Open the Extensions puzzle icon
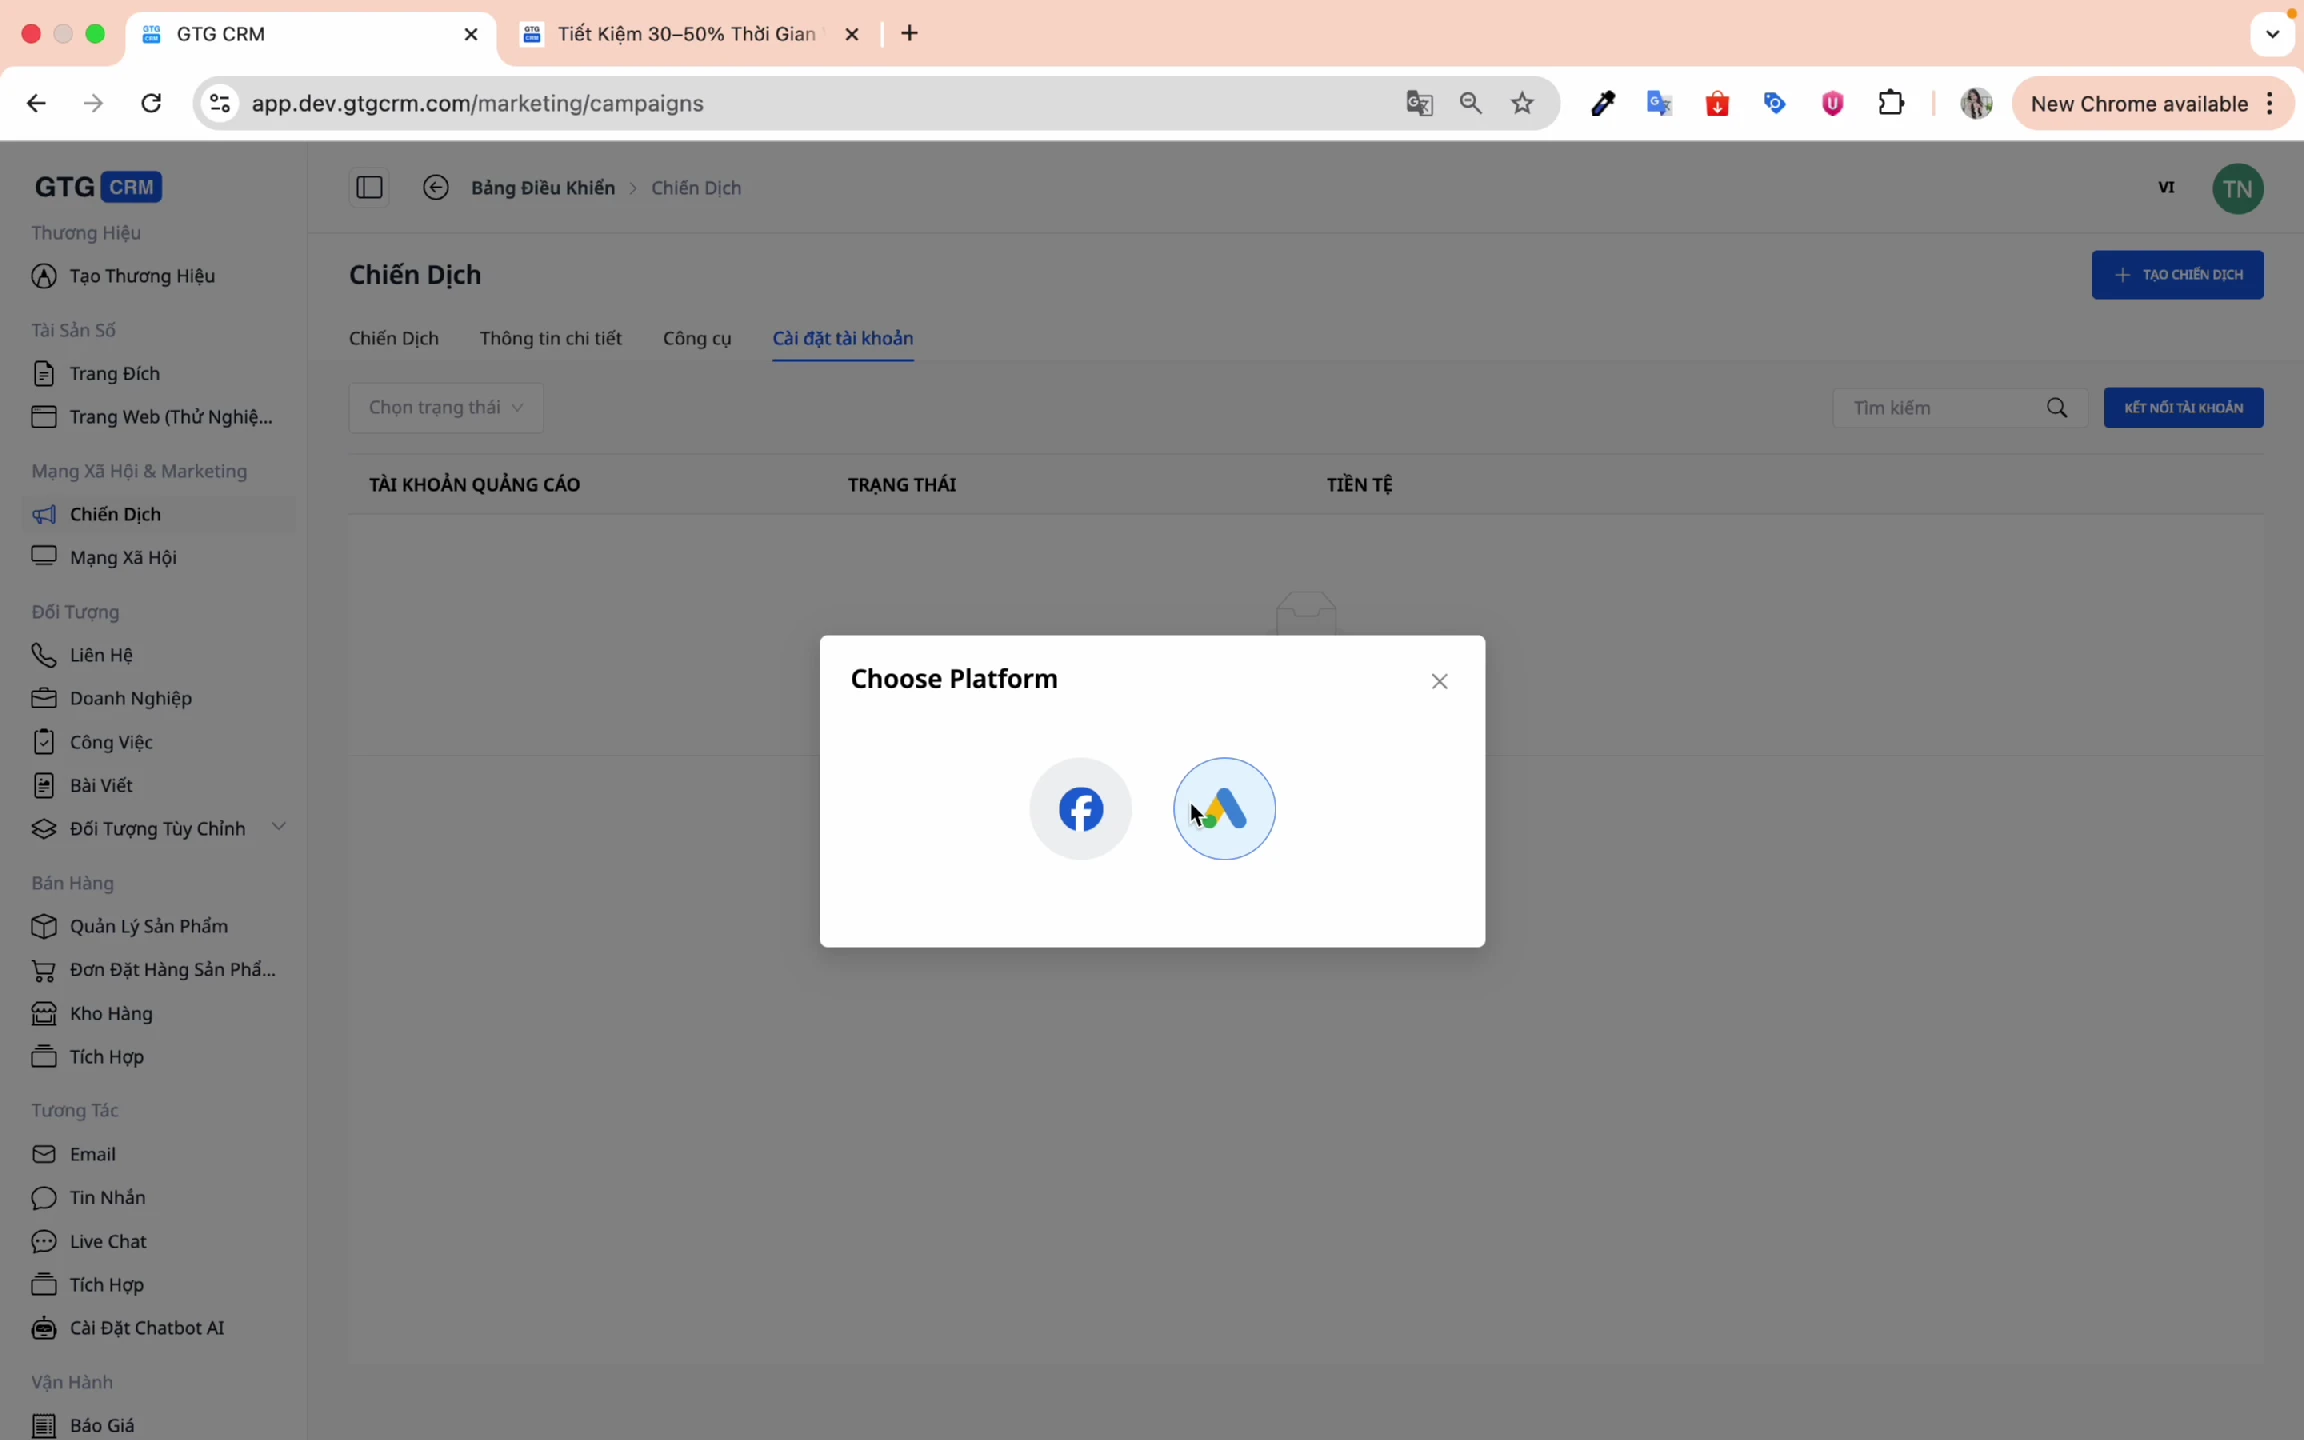 (1890, 103)
